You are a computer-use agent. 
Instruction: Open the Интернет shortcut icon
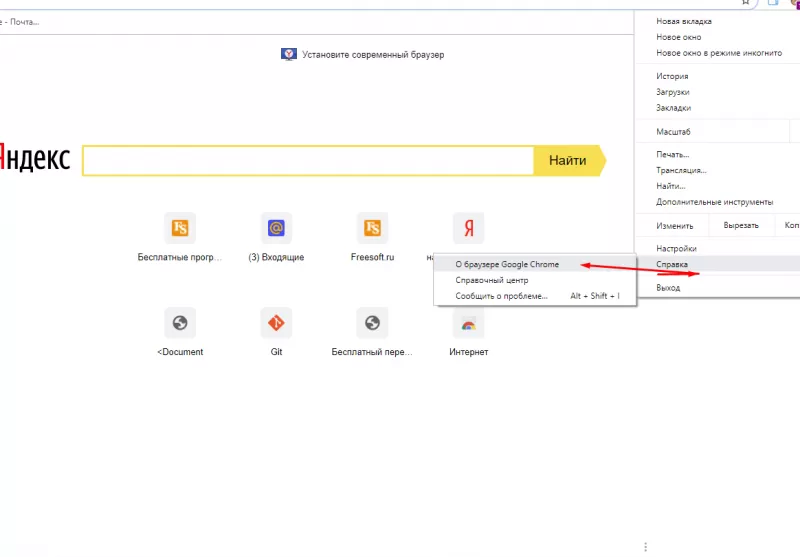pos(468,322)
